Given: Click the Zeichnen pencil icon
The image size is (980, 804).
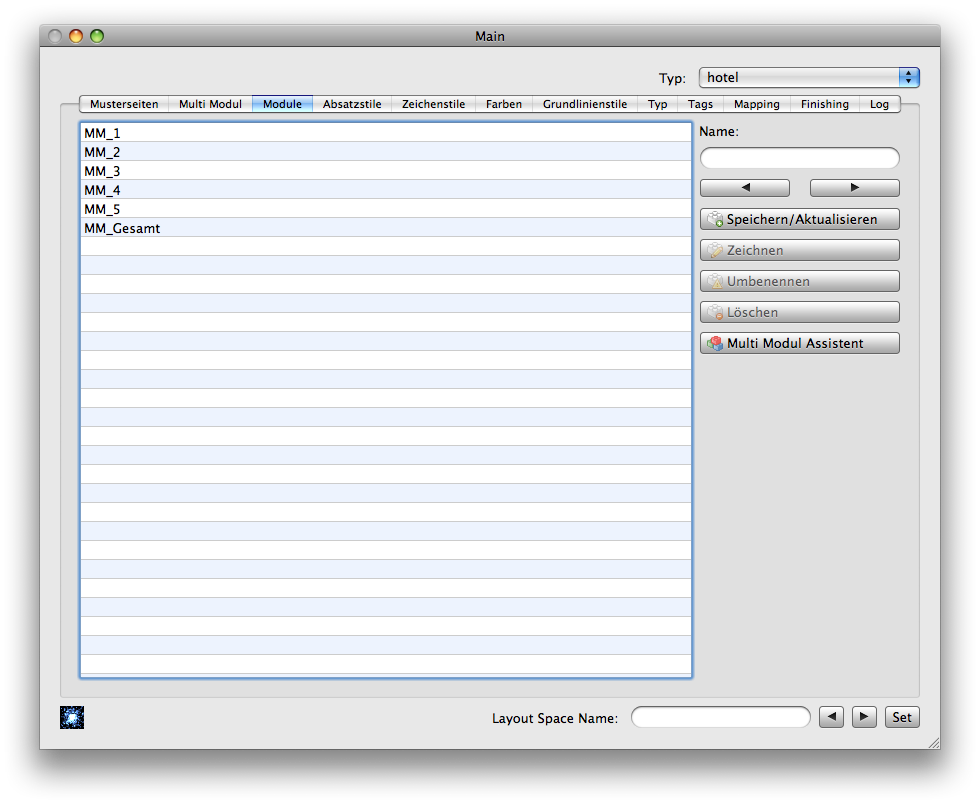Looking at the screenshot, I should point(716,250).
